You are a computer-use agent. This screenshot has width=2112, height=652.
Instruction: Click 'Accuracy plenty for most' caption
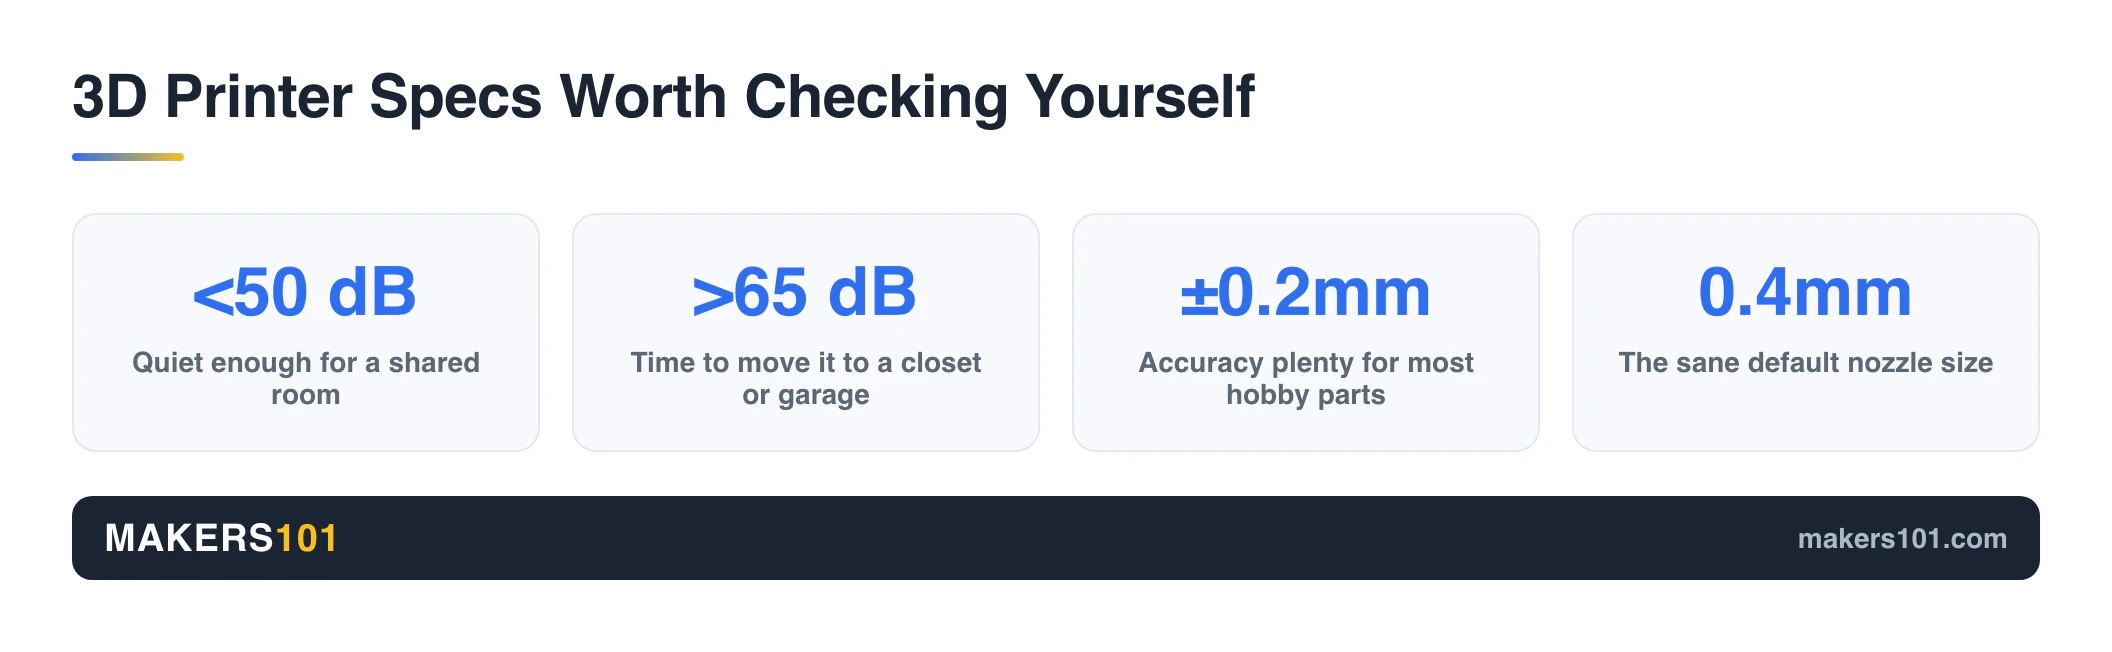point(1306,362)
